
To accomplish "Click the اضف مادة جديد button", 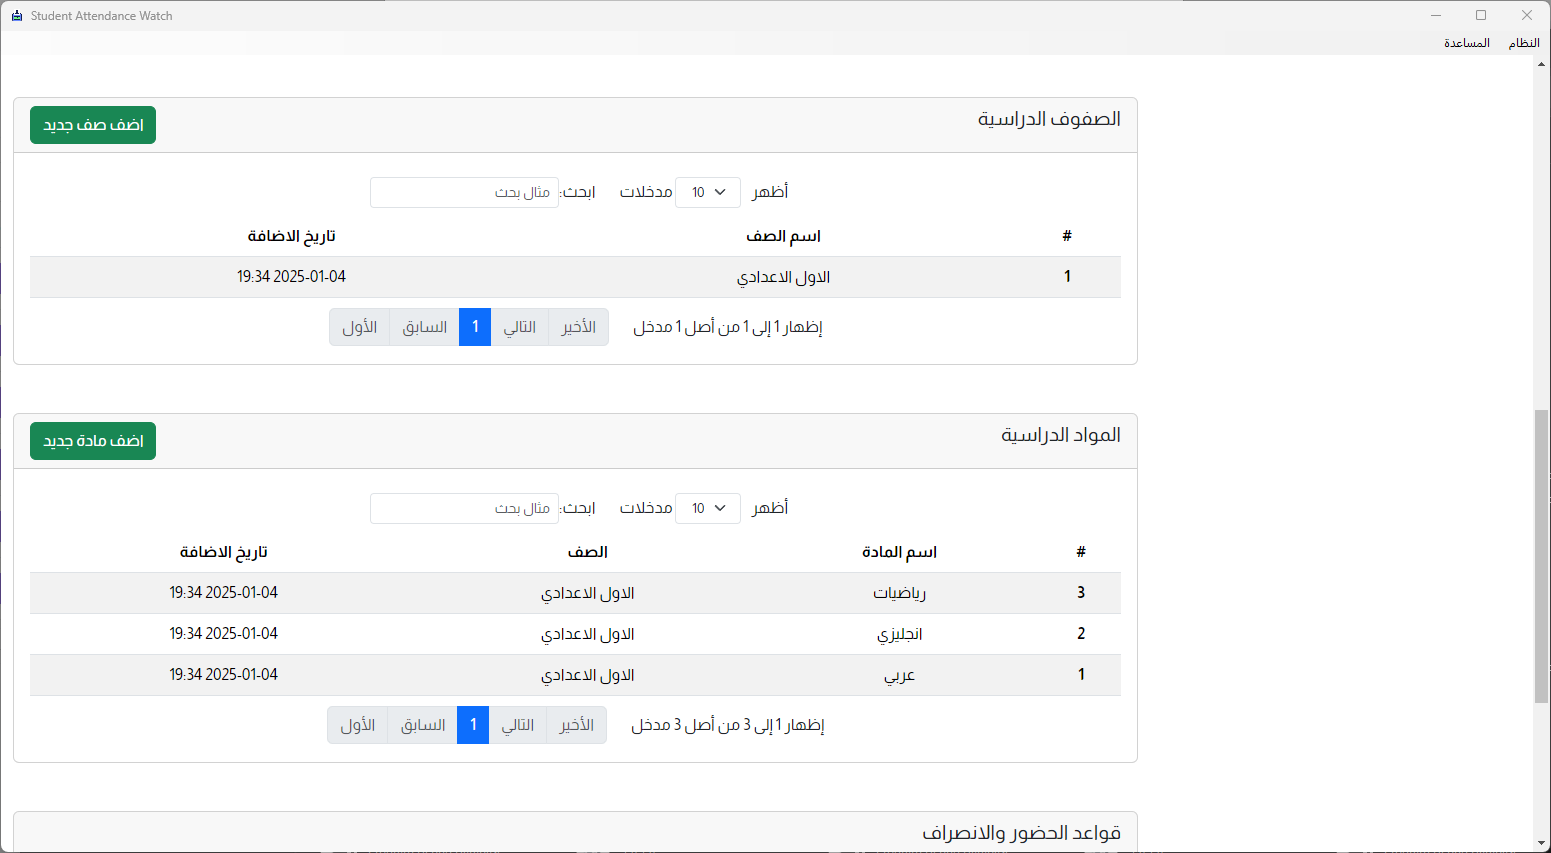I will tap(93, 441).
